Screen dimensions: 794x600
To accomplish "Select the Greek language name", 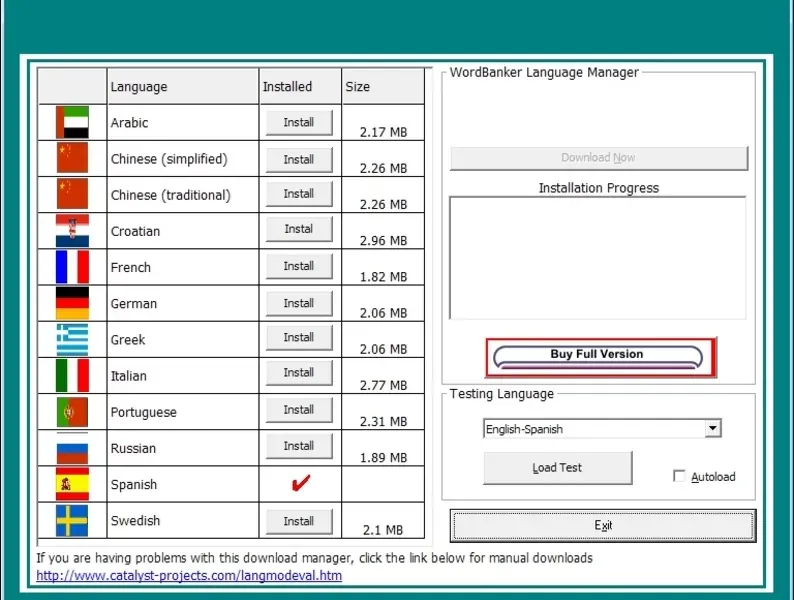I will 128,340.
